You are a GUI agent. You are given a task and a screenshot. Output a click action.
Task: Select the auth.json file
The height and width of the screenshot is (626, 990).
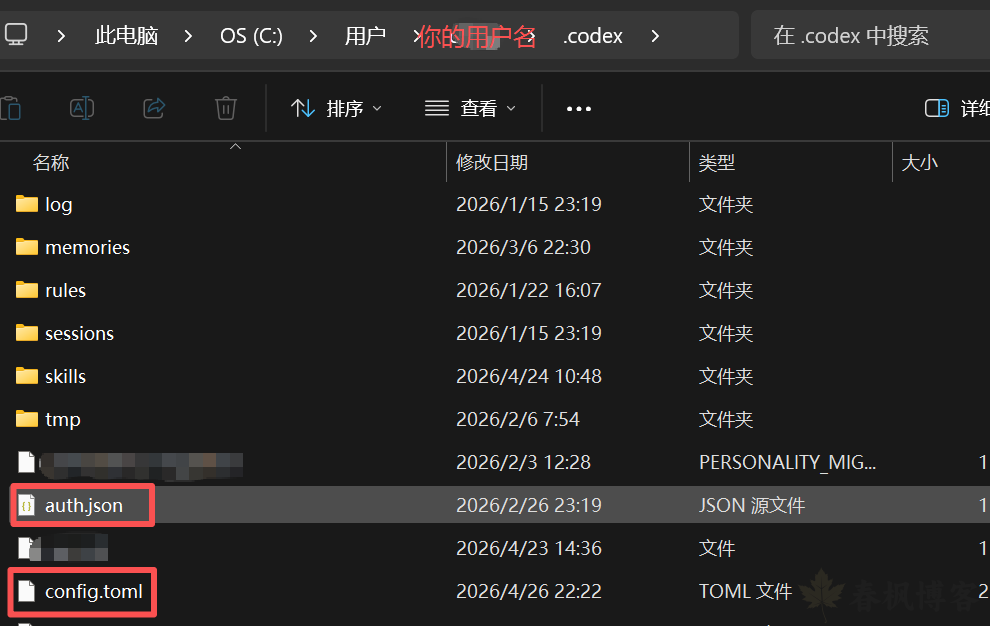click(83, 505)
